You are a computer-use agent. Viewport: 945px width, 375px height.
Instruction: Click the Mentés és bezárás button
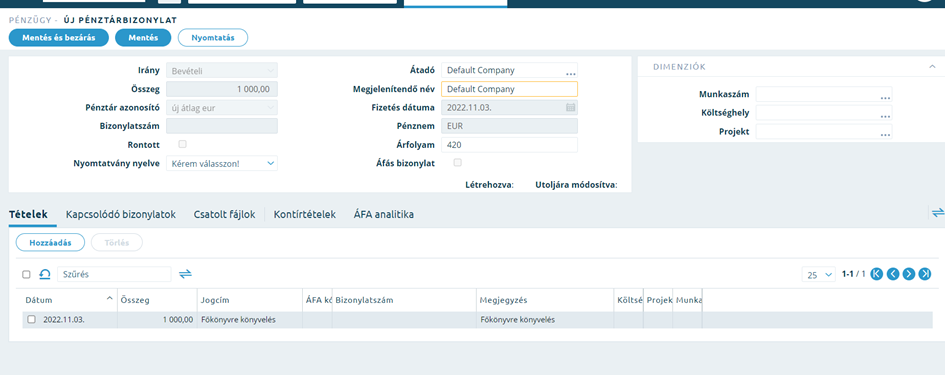[58, 37]
